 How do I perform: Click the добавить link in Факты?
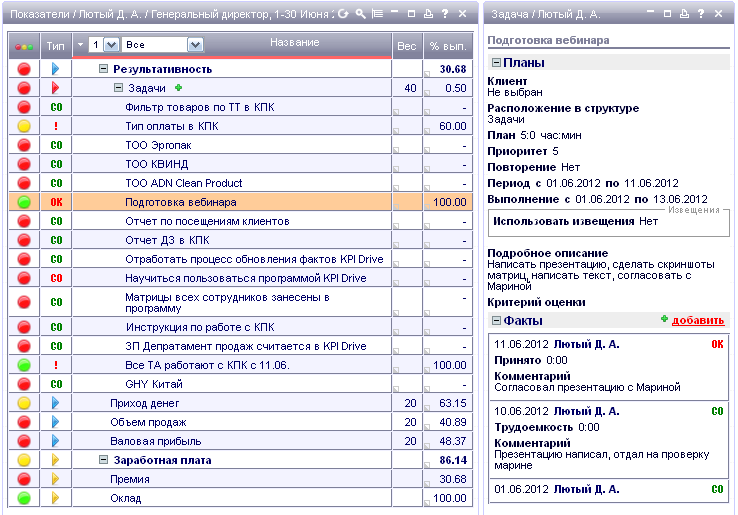point(698,320)
